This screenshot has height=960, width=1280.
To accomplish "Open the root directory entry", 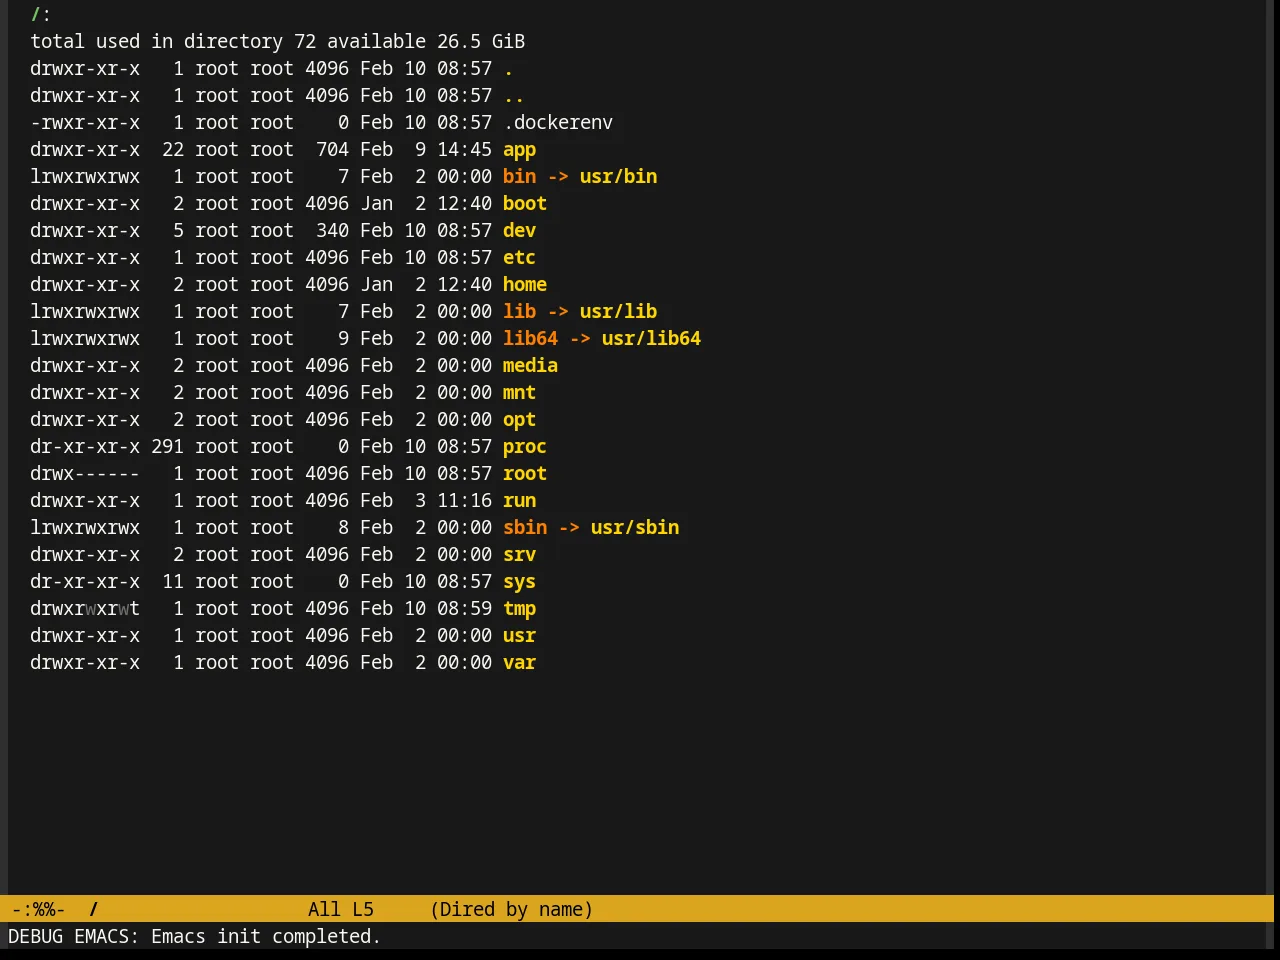I will pyautogui.click(x=524, y=474).
